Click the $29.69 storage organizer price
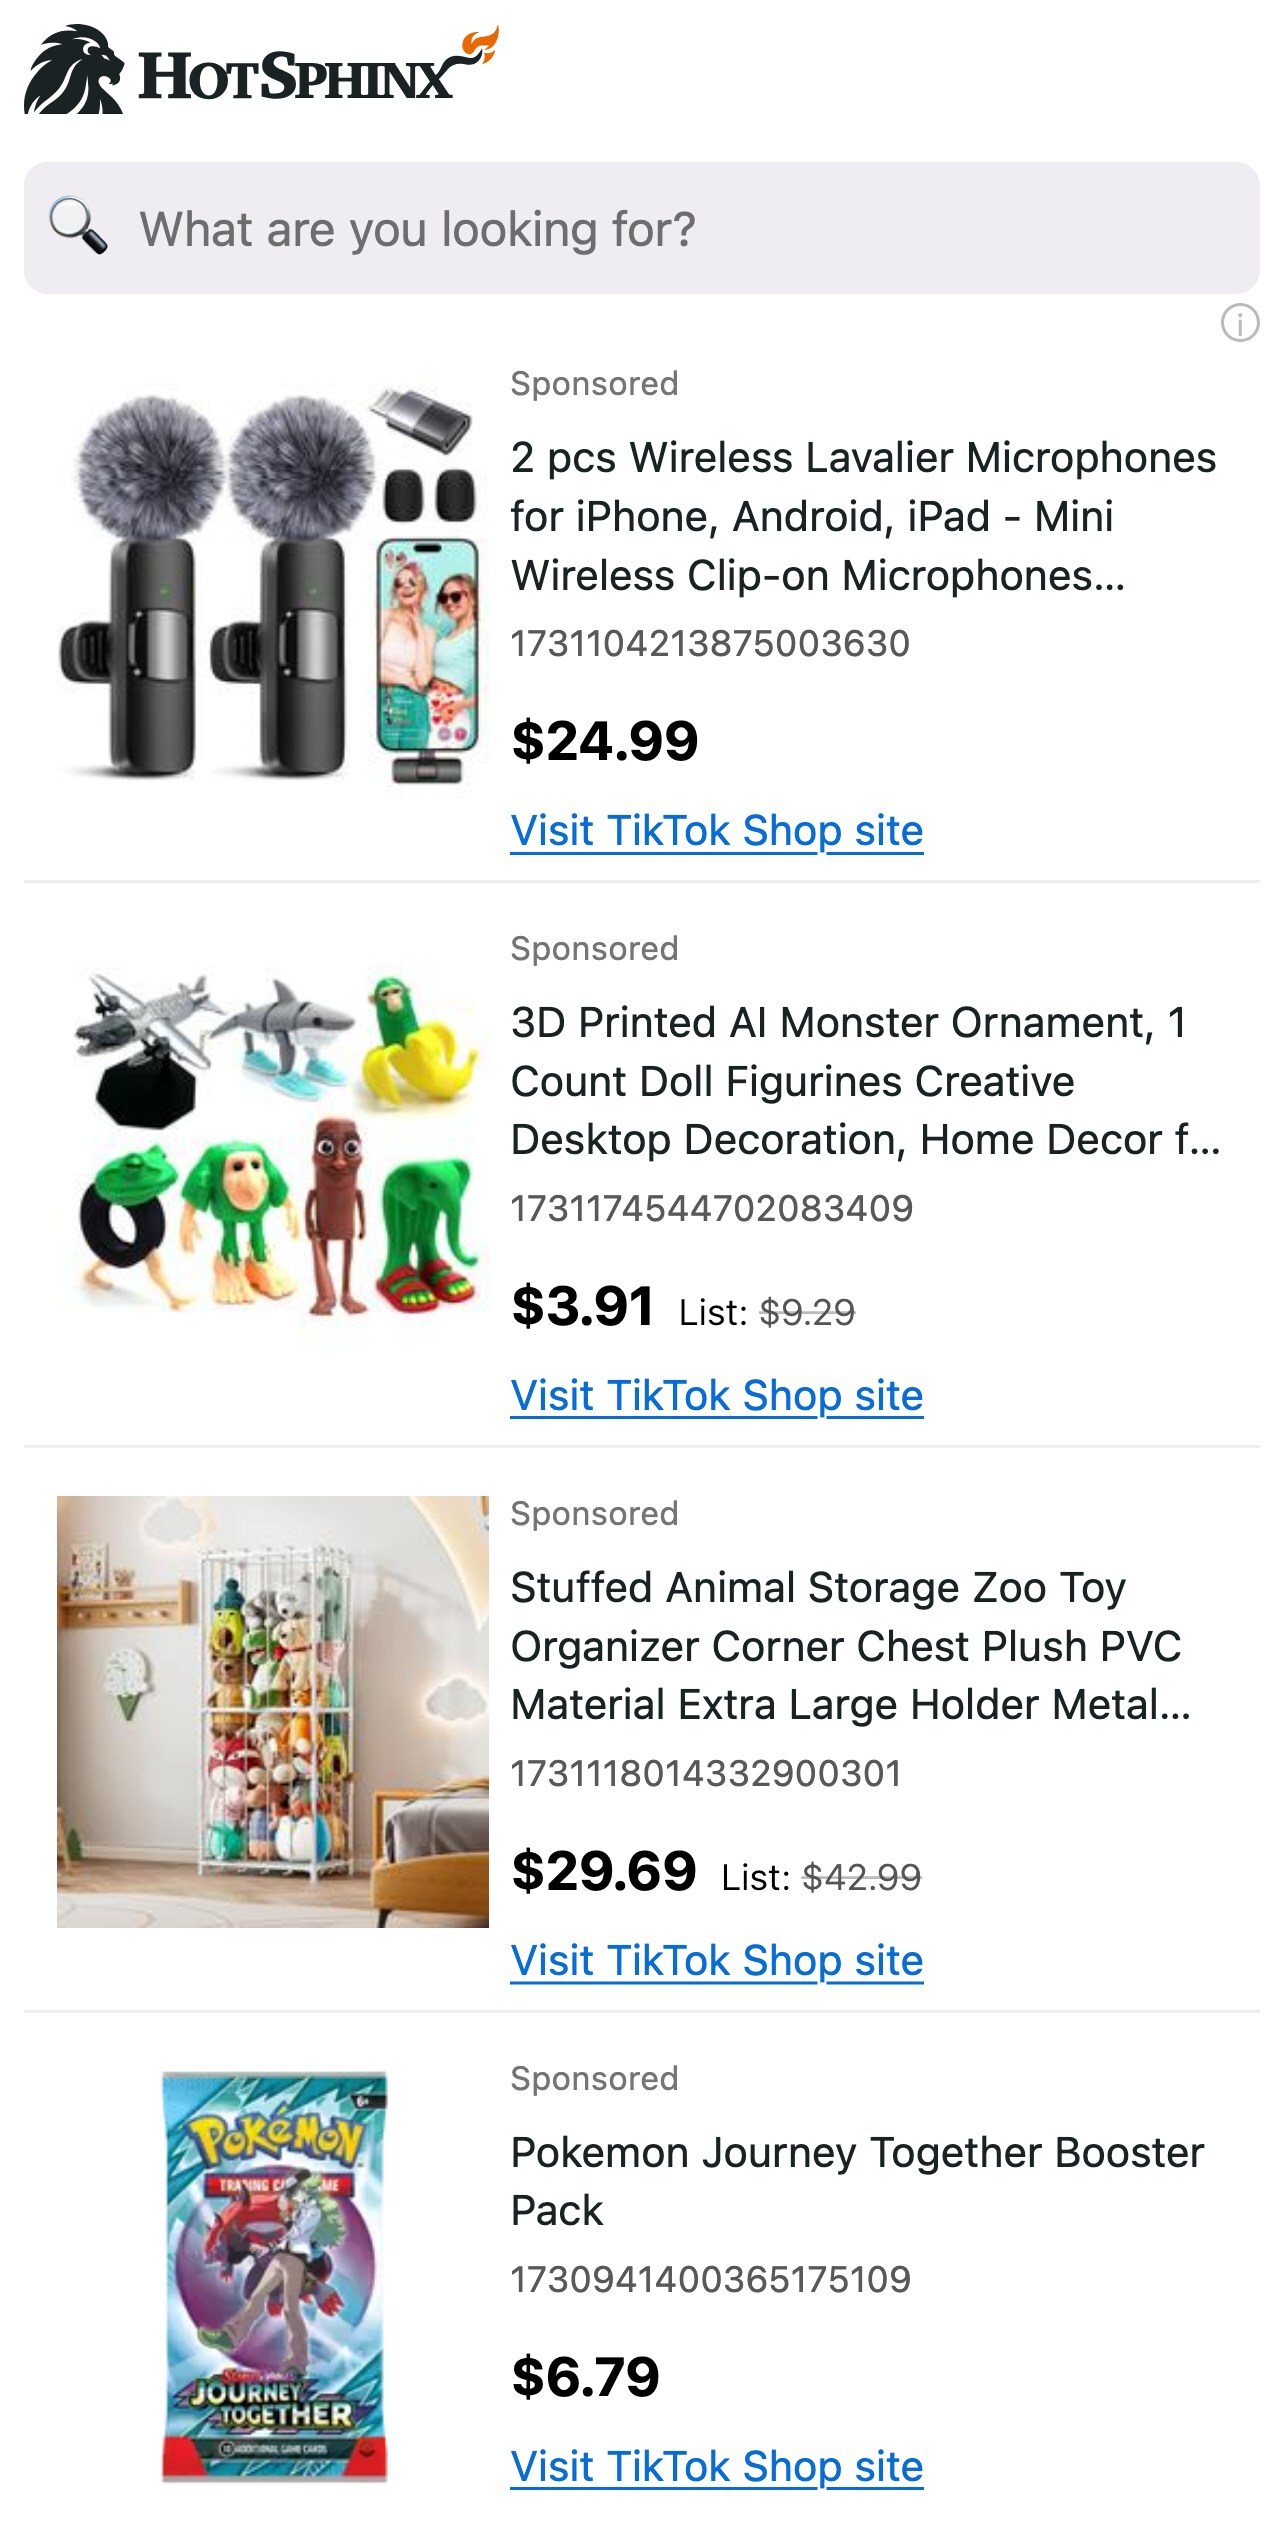1284x2527 pixels. coord(603,1871)
